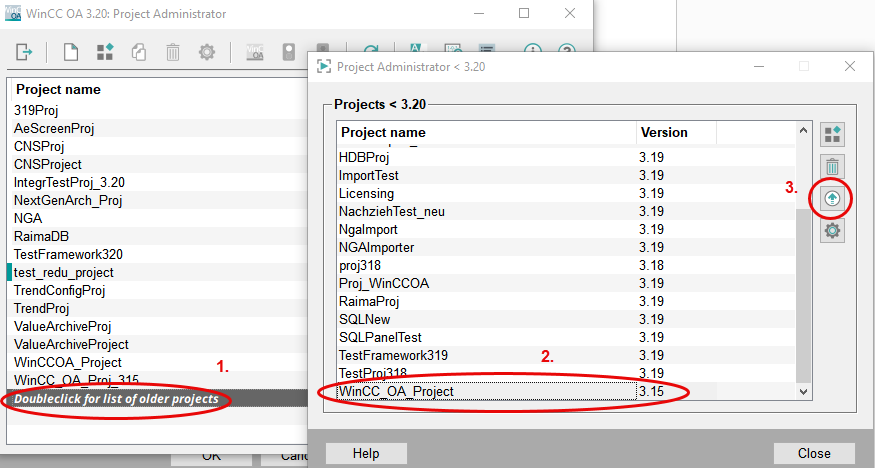Click gear icon in older projects dialog
Screen dimensions: 875x468
[x=832, y=230]
